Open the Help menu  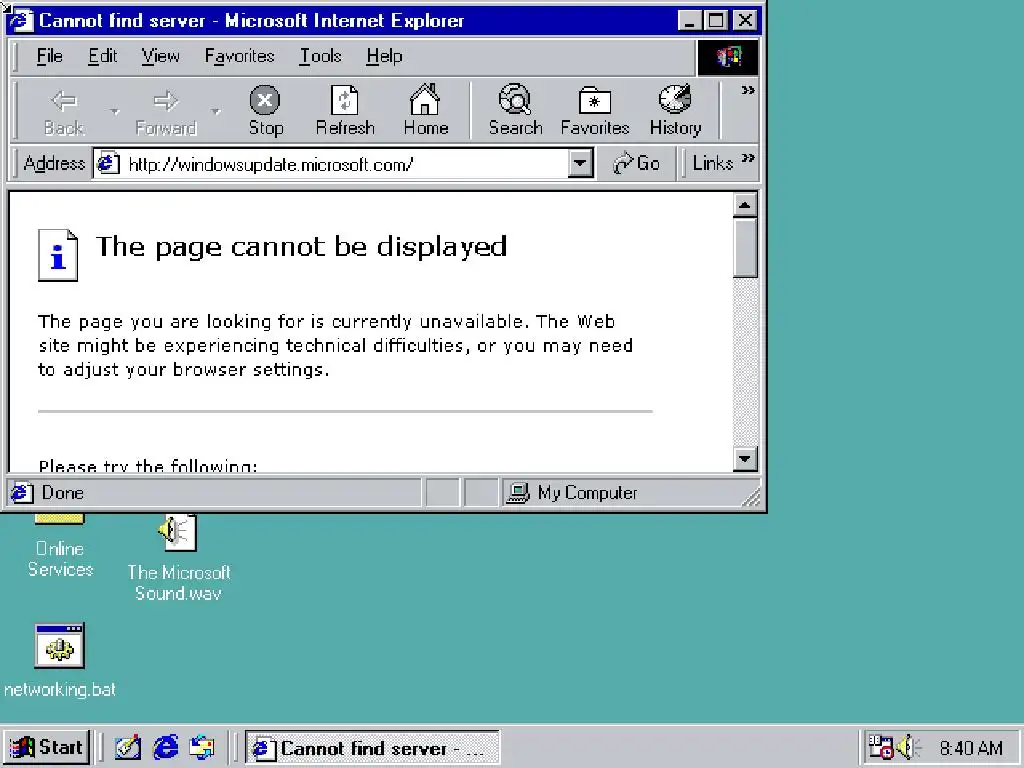384,56
